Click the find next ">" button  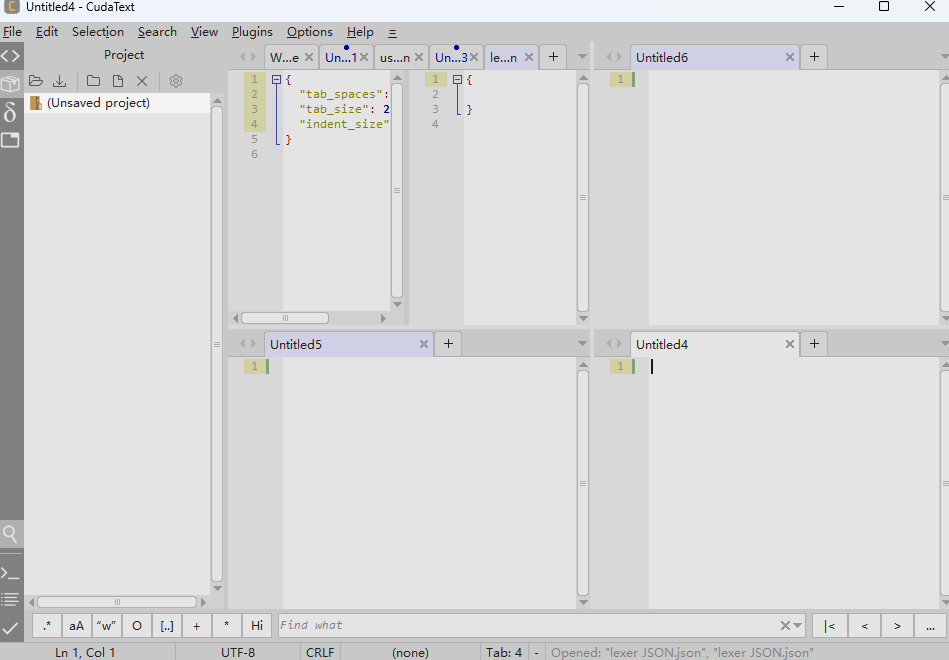click(x=897, y=625)
